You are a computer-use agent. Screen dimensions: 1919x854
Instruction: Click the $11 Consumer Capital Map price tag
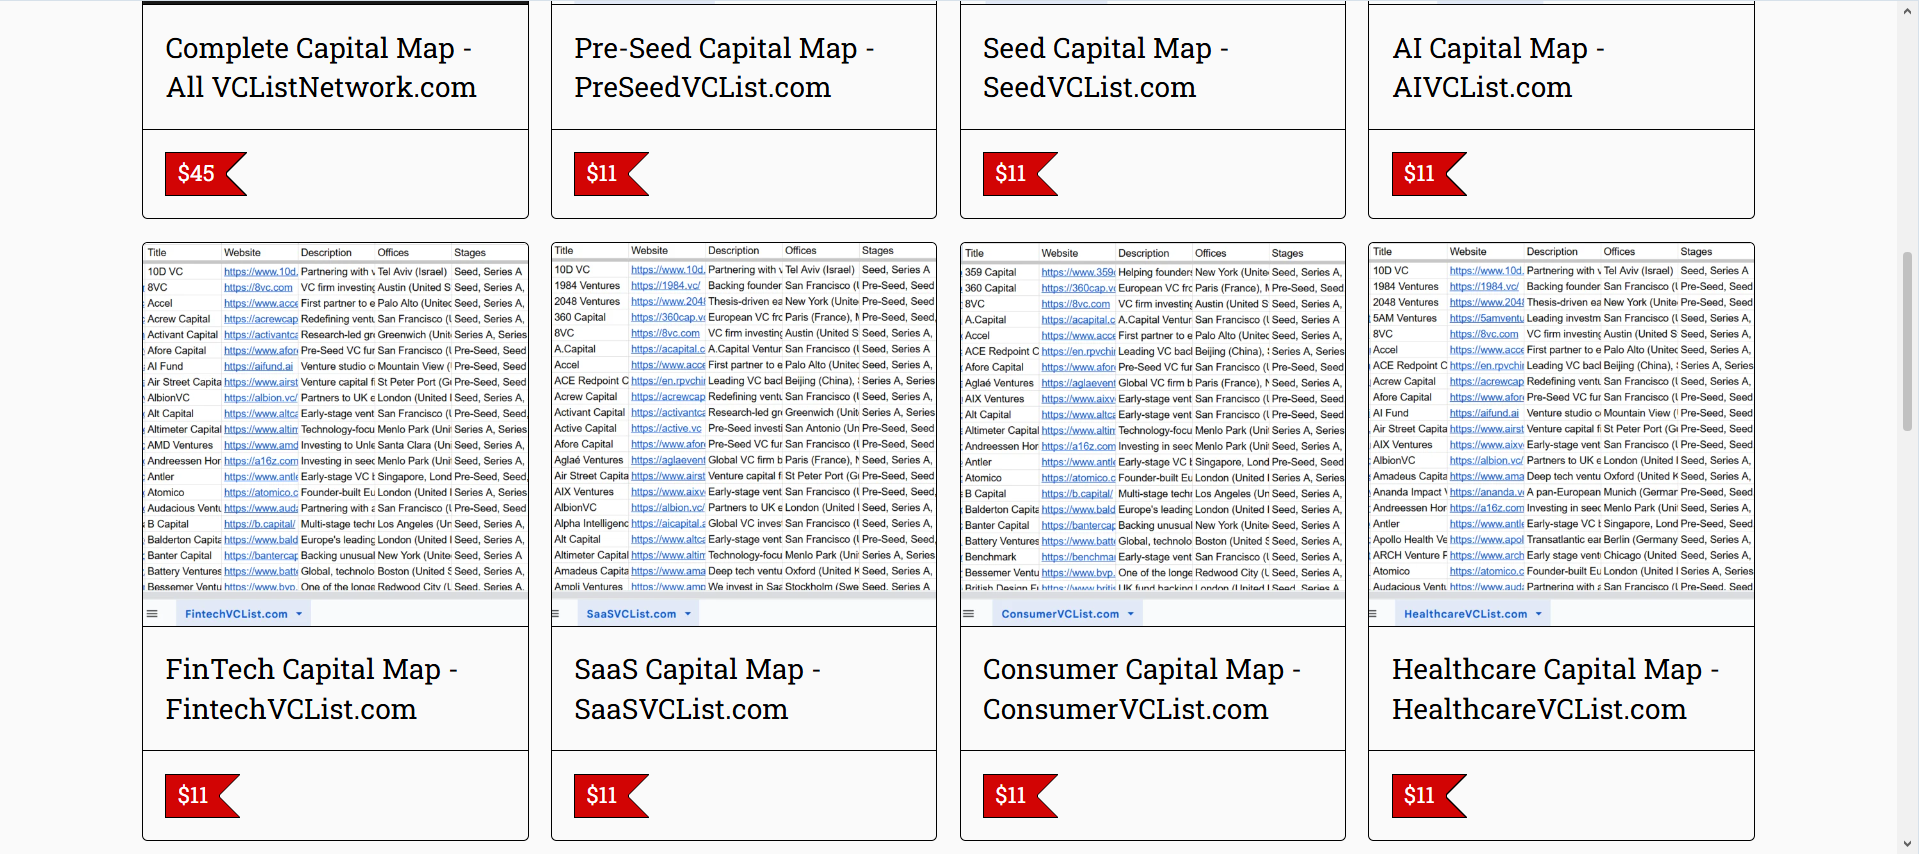(1020, 796)
